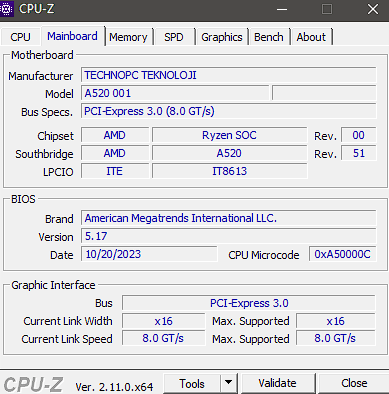Click the Southbridge vendor AMD field
389x394 pixels.
115,153
